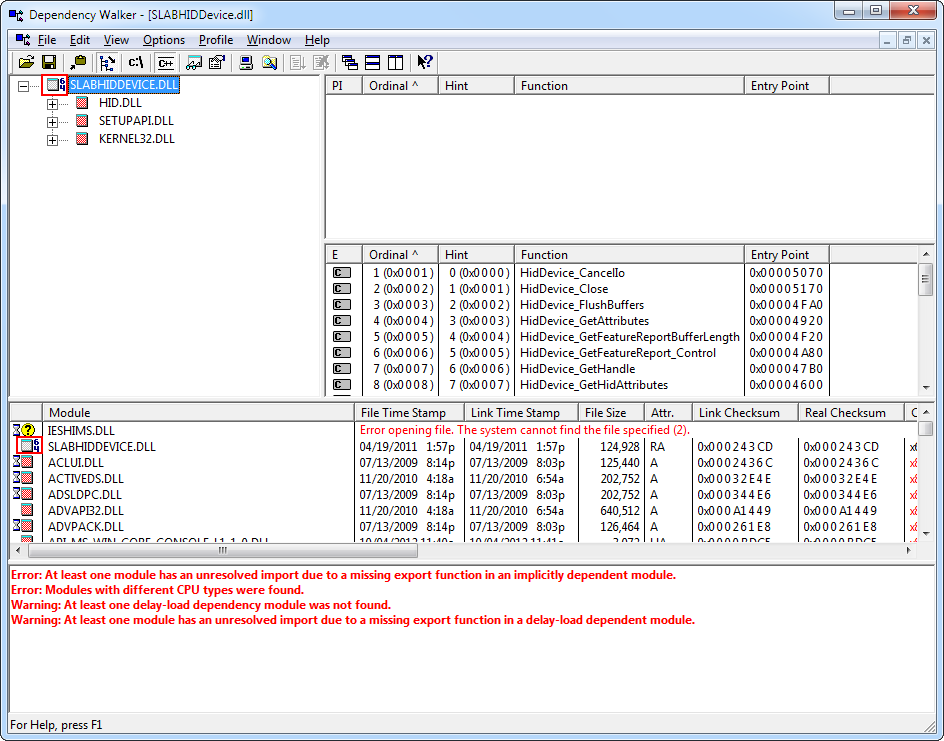
Task: Toggle View Full Paths with the c:\ icon
Action: coord(135,62)
